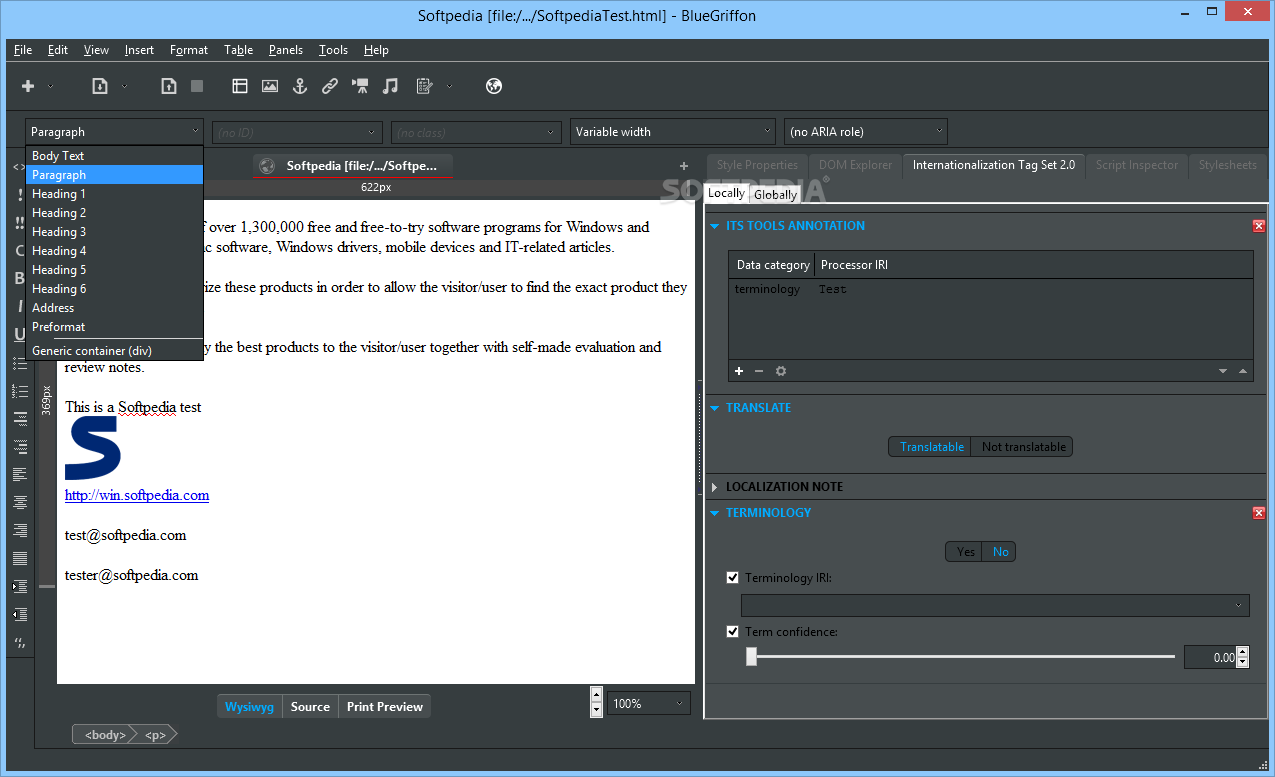Add ITS tools annotation with plus icon
This screenshot has width=1275, height=777.
739,371
